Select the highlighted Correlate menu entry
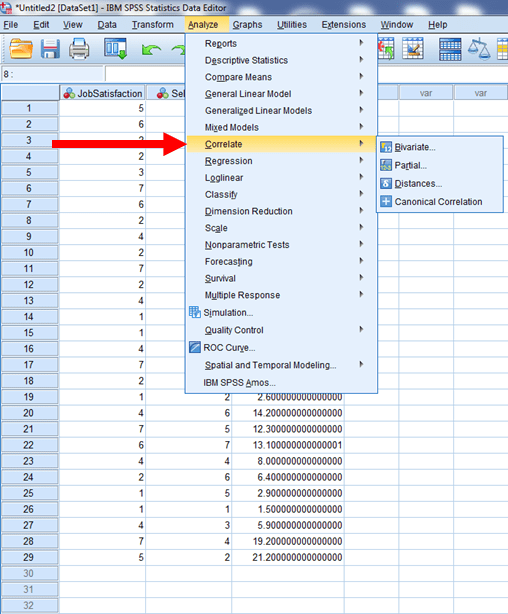 pos(281,144)
